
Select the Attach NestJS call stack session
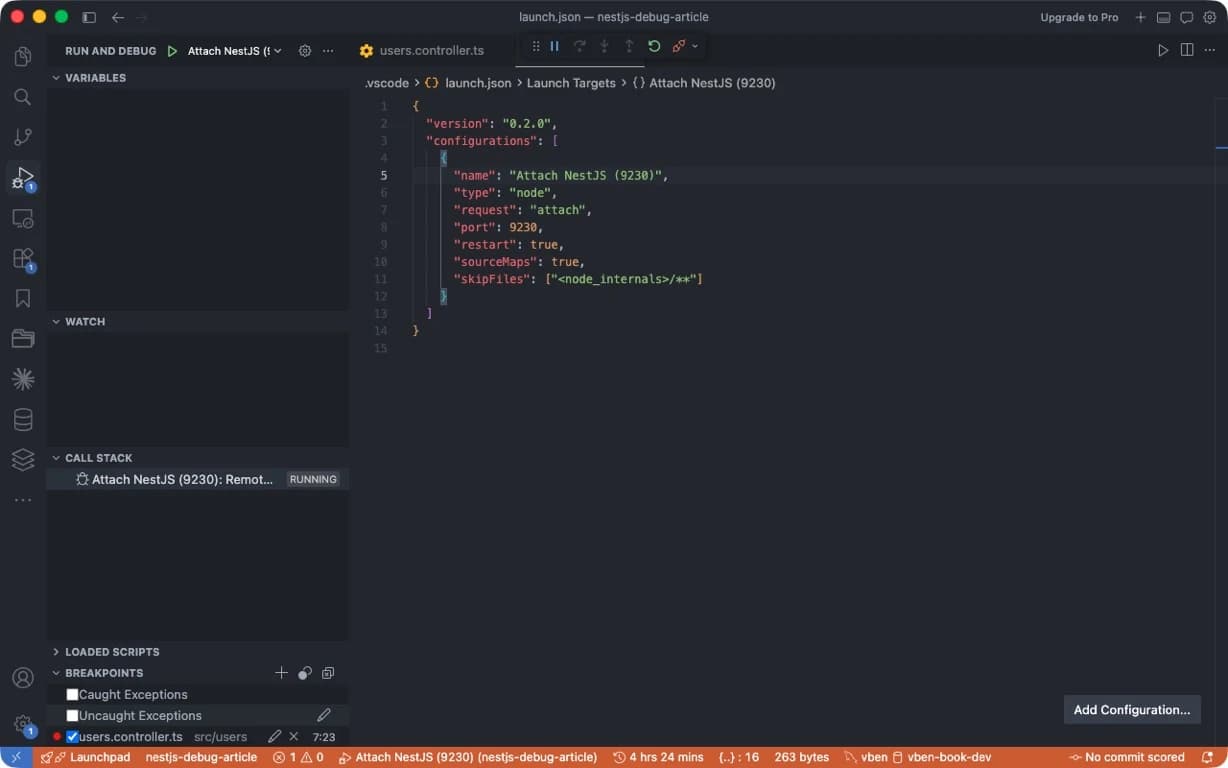197,479
